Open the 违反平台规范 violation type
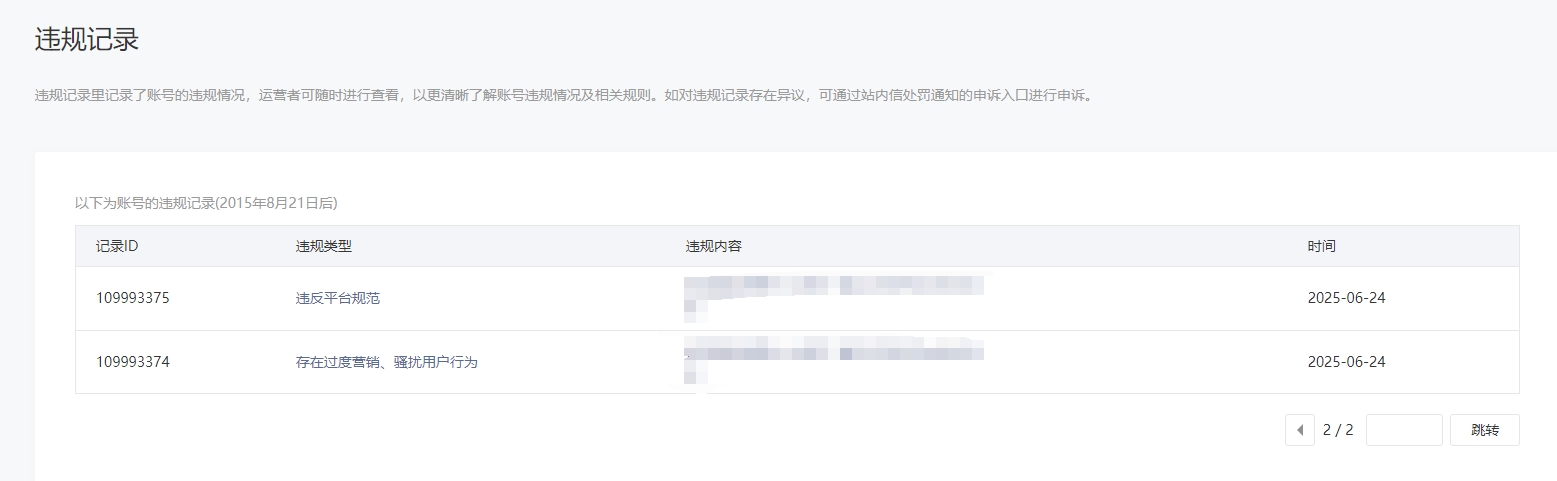This screenshot has height=481, width=1557. click(338, 298)
